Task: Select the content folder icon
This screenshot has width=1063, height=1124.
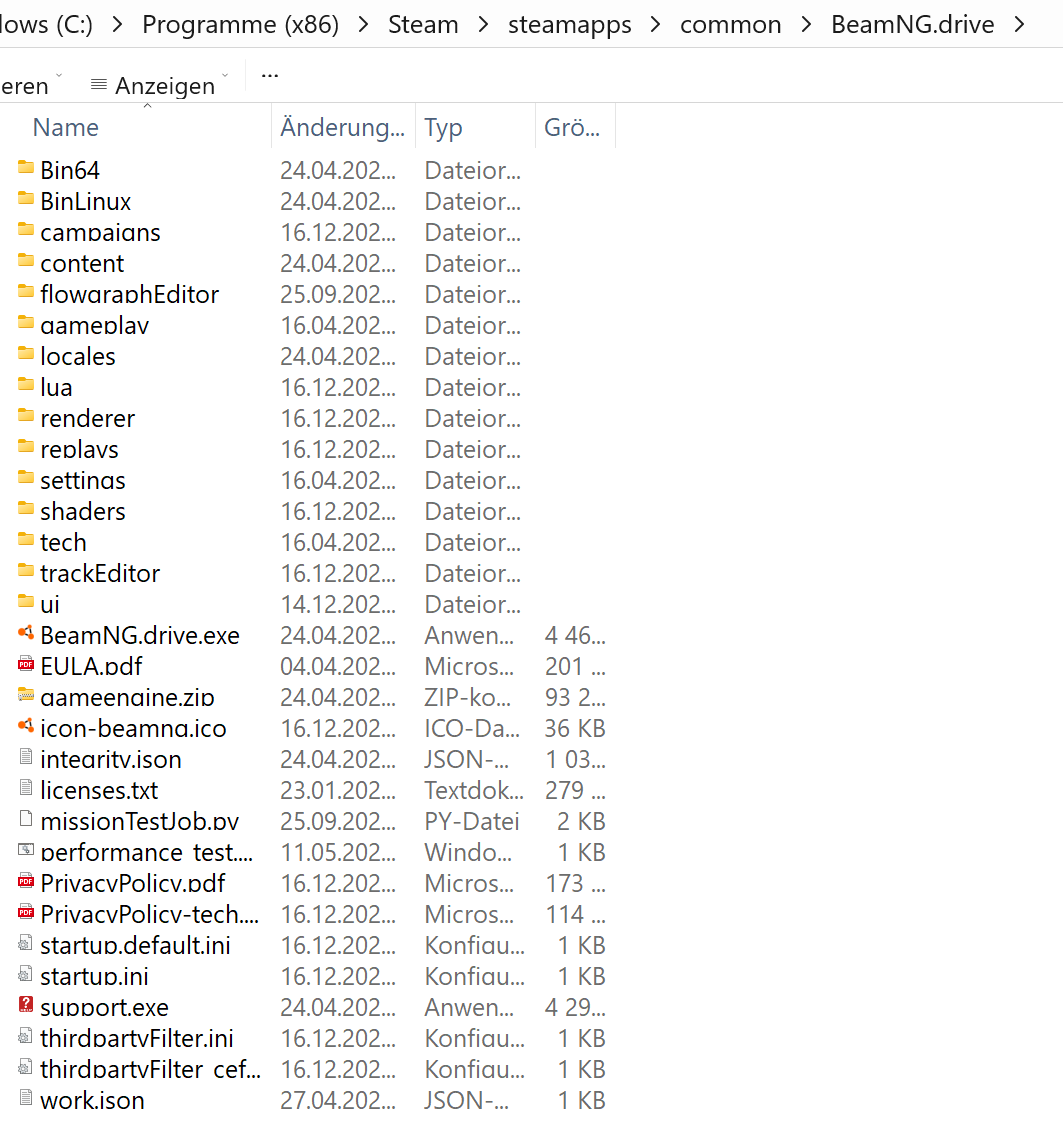Action: 26,260
